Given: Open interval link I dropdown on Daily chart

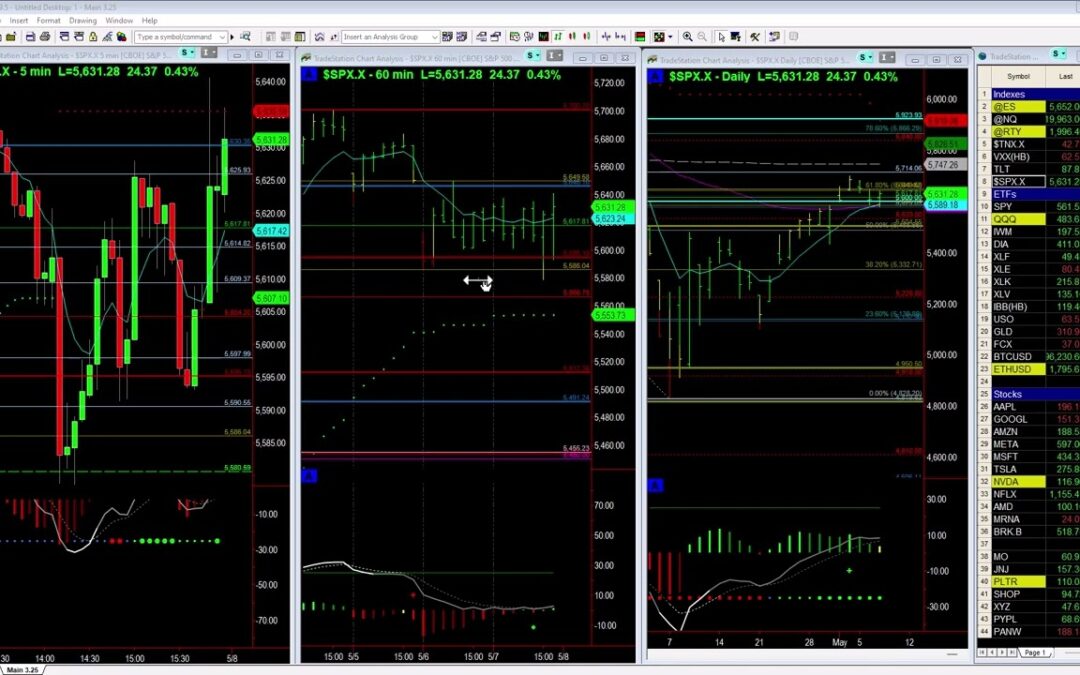Looking at the screenshot, I should (x=888, y=57).
